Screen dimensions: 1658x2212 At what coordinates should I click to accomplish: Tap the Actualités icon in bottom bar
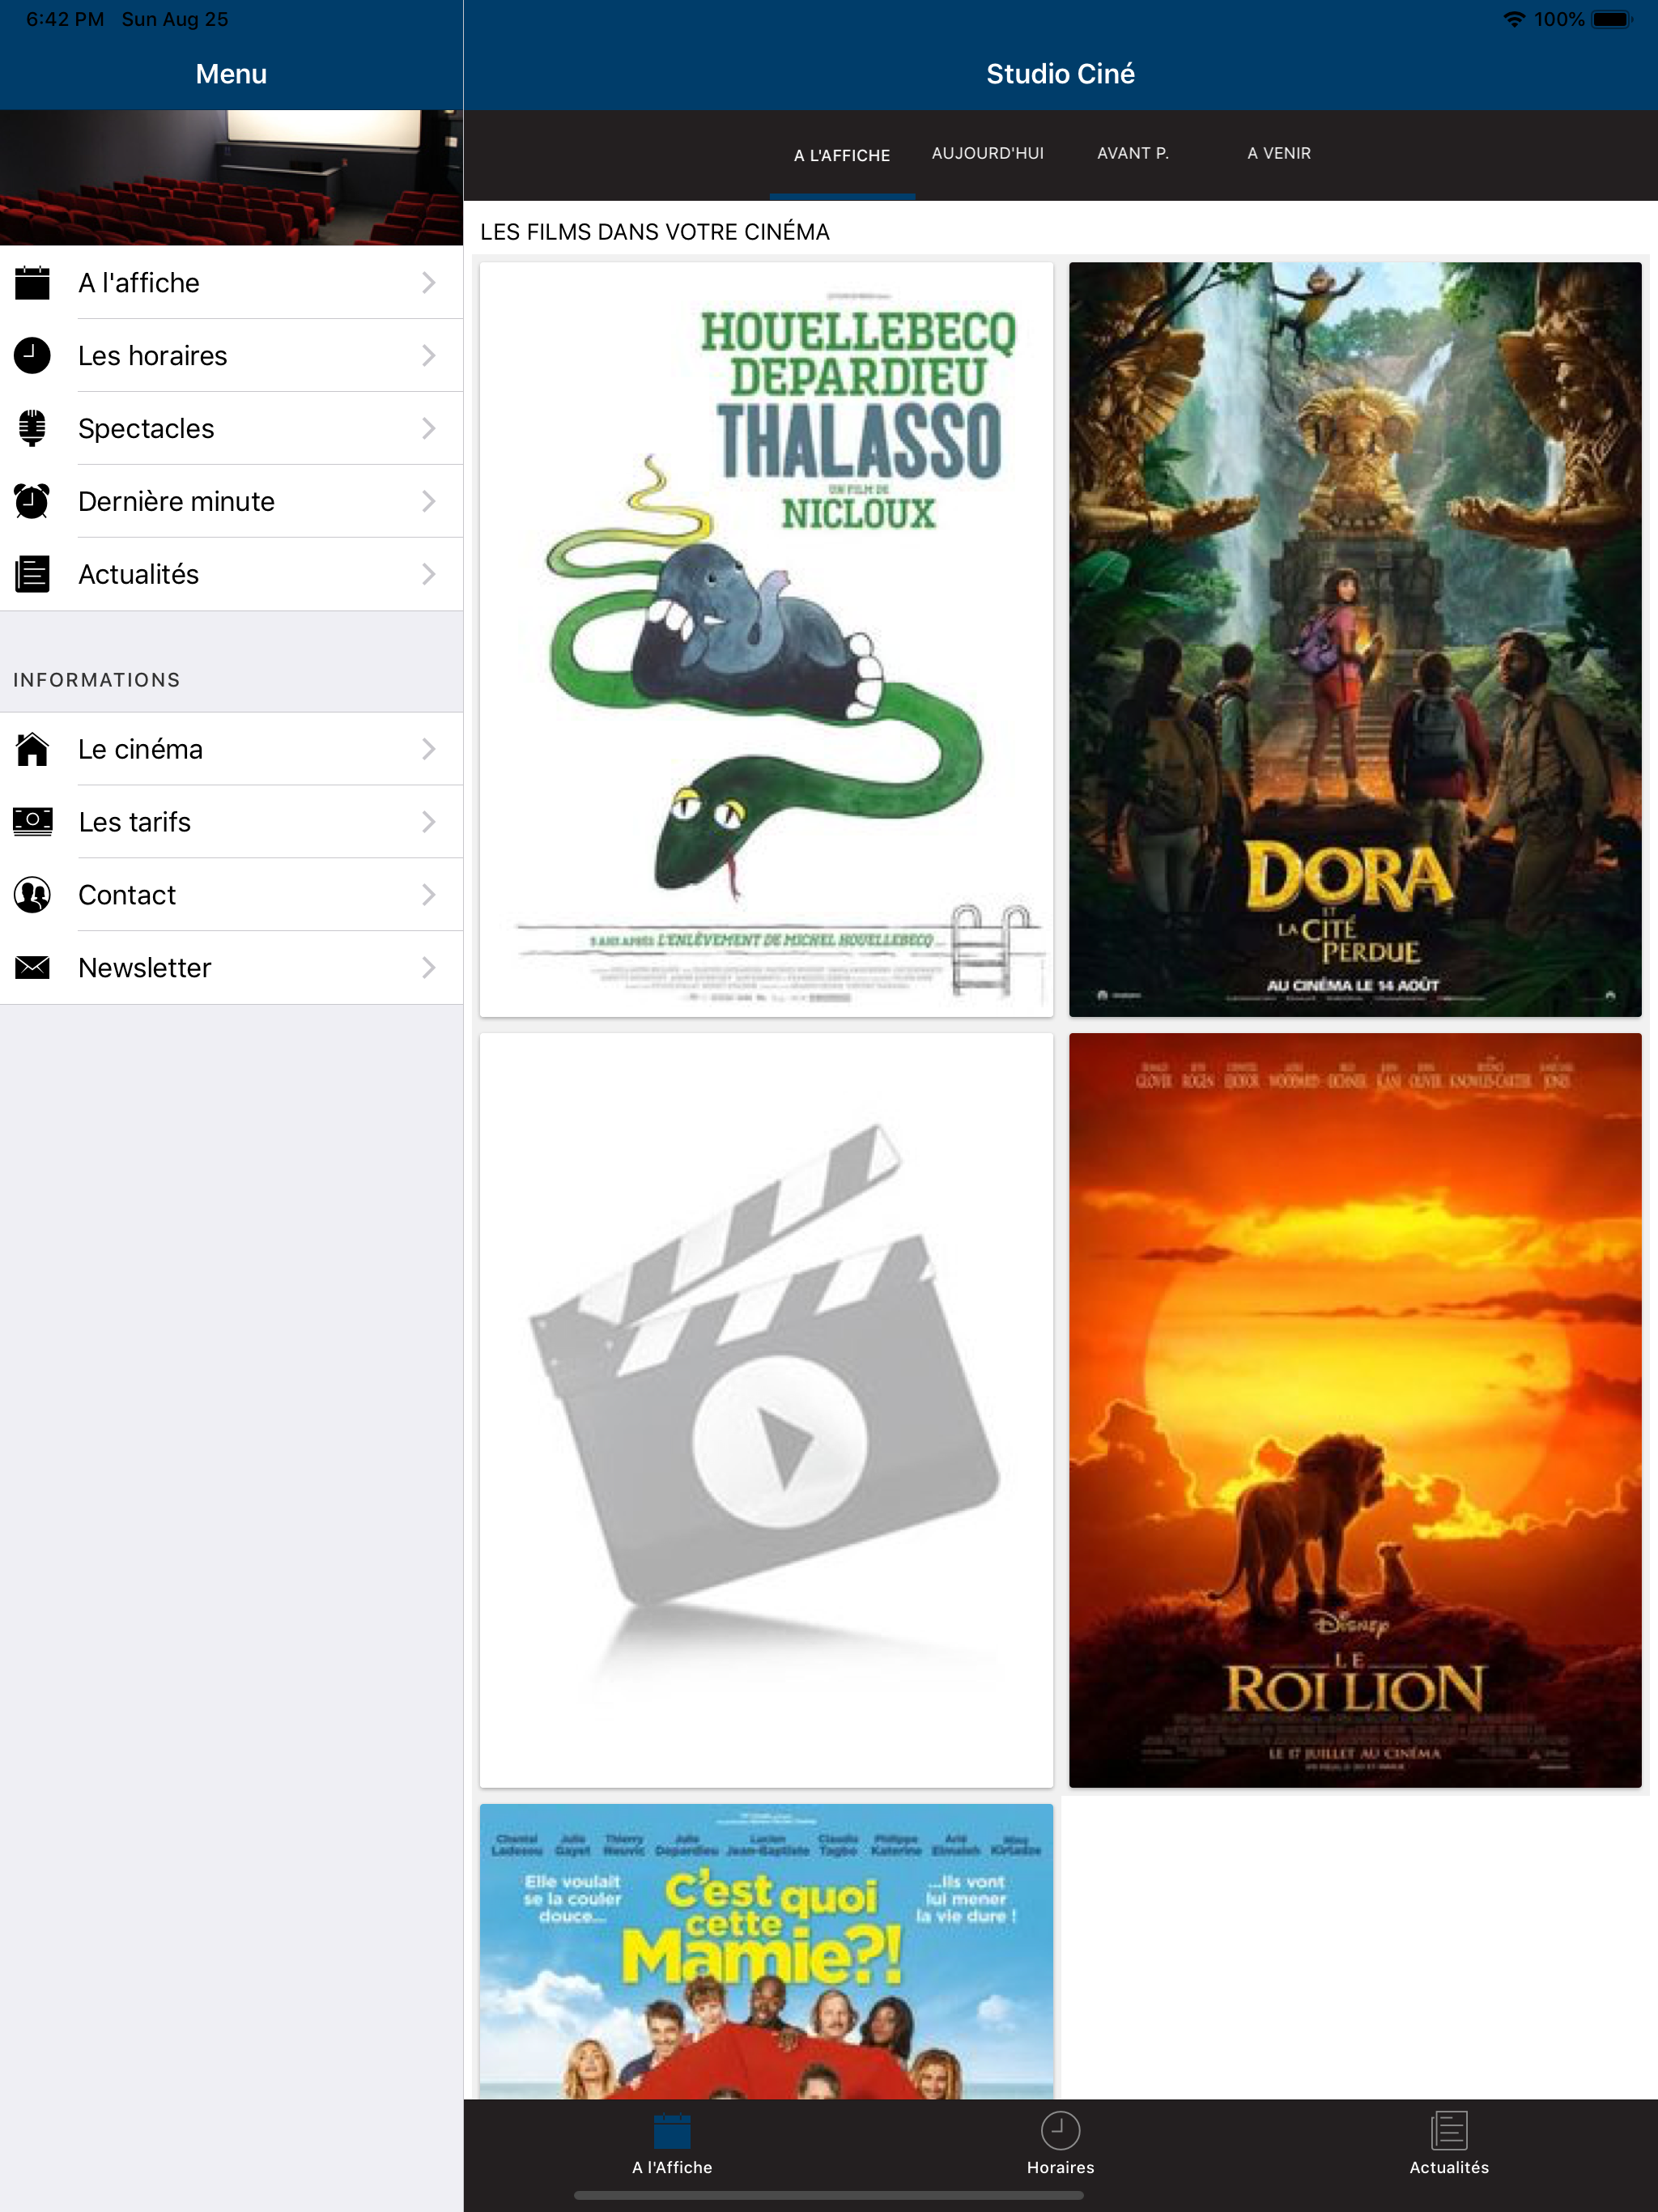click(x=1449, y=2131)
